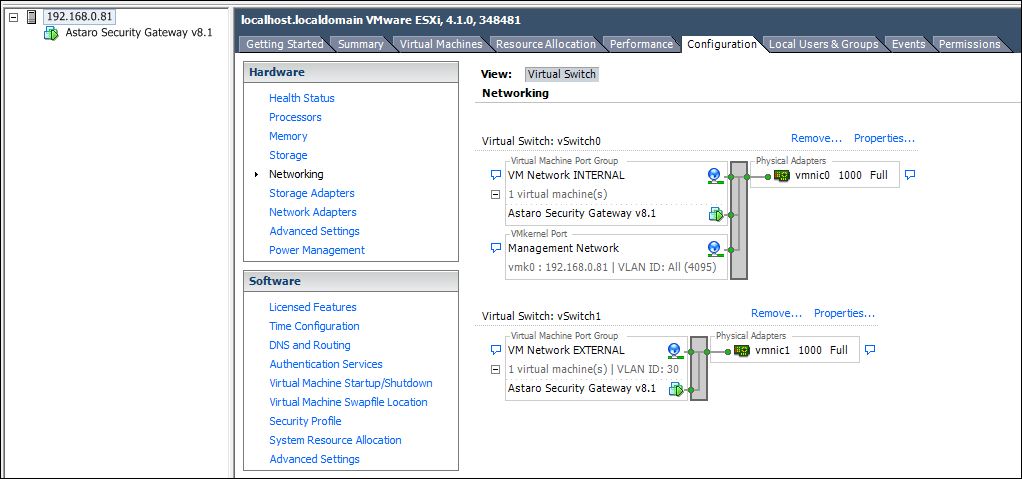This screenshot has width=1022, height=479.
Task: Collapse virtual machine list under VM Network EXTERNAL
Action: point(495,369)
